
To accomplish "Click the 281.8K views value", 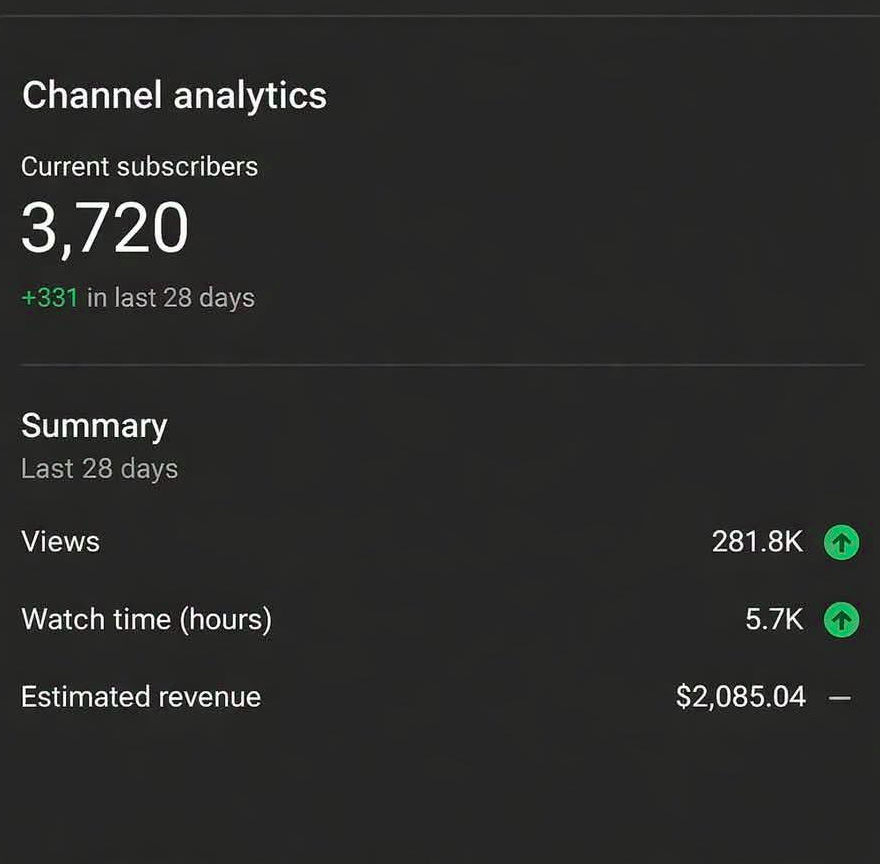I will (758, 542).
